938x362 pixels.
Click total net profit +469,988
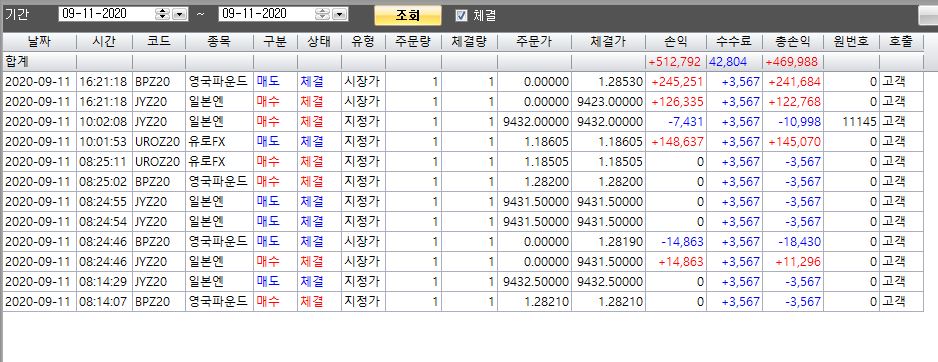coord(791,62)
